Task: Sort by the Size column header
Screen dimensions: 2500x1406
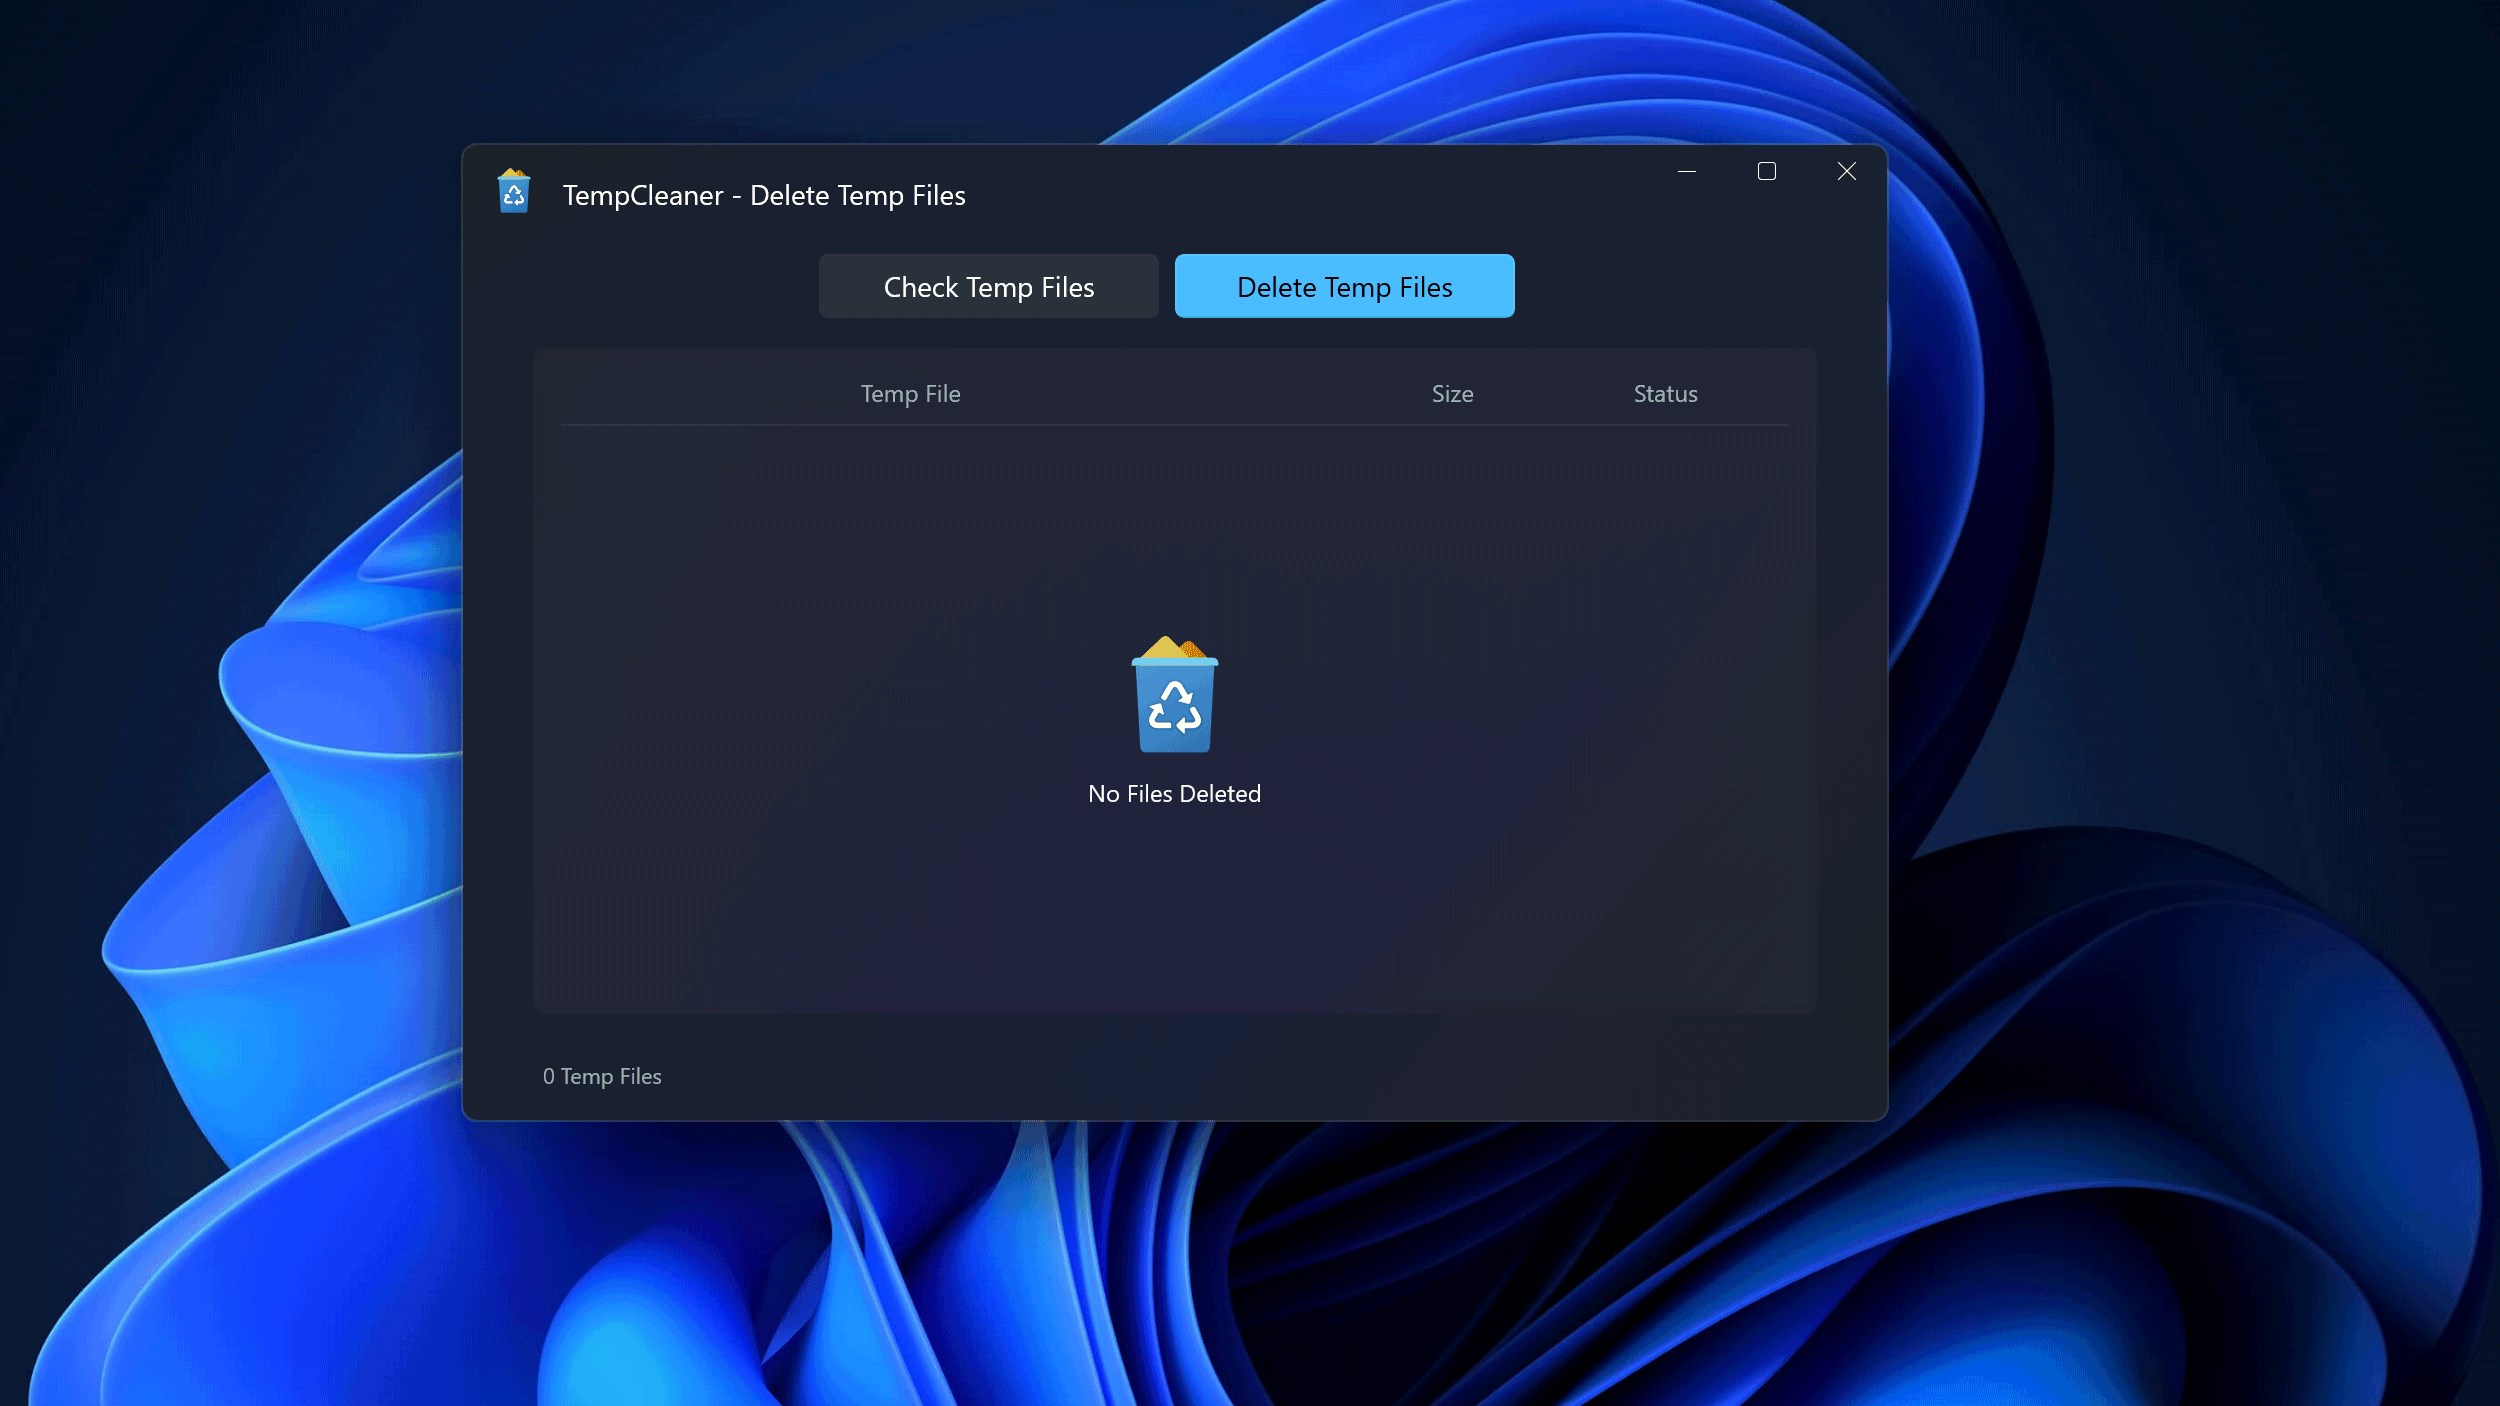Action: pos(1452,394)
